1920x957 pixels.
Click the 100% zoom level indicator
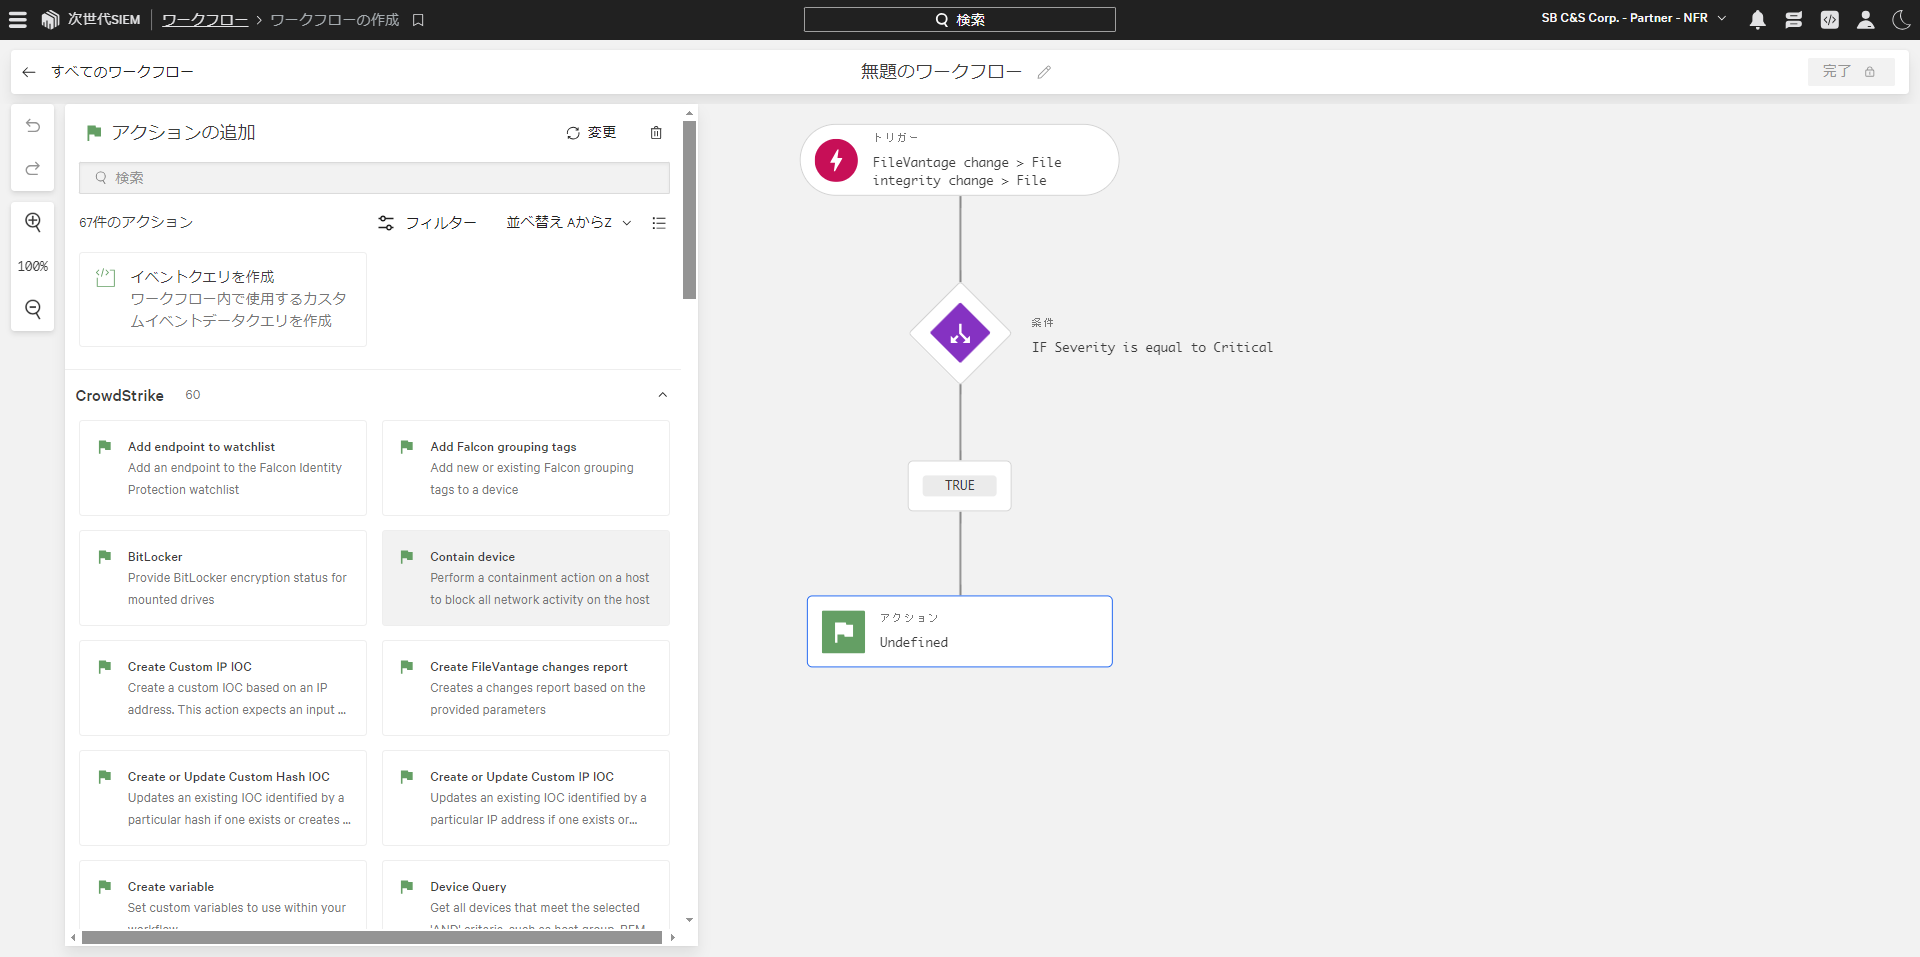coord(33,266)
